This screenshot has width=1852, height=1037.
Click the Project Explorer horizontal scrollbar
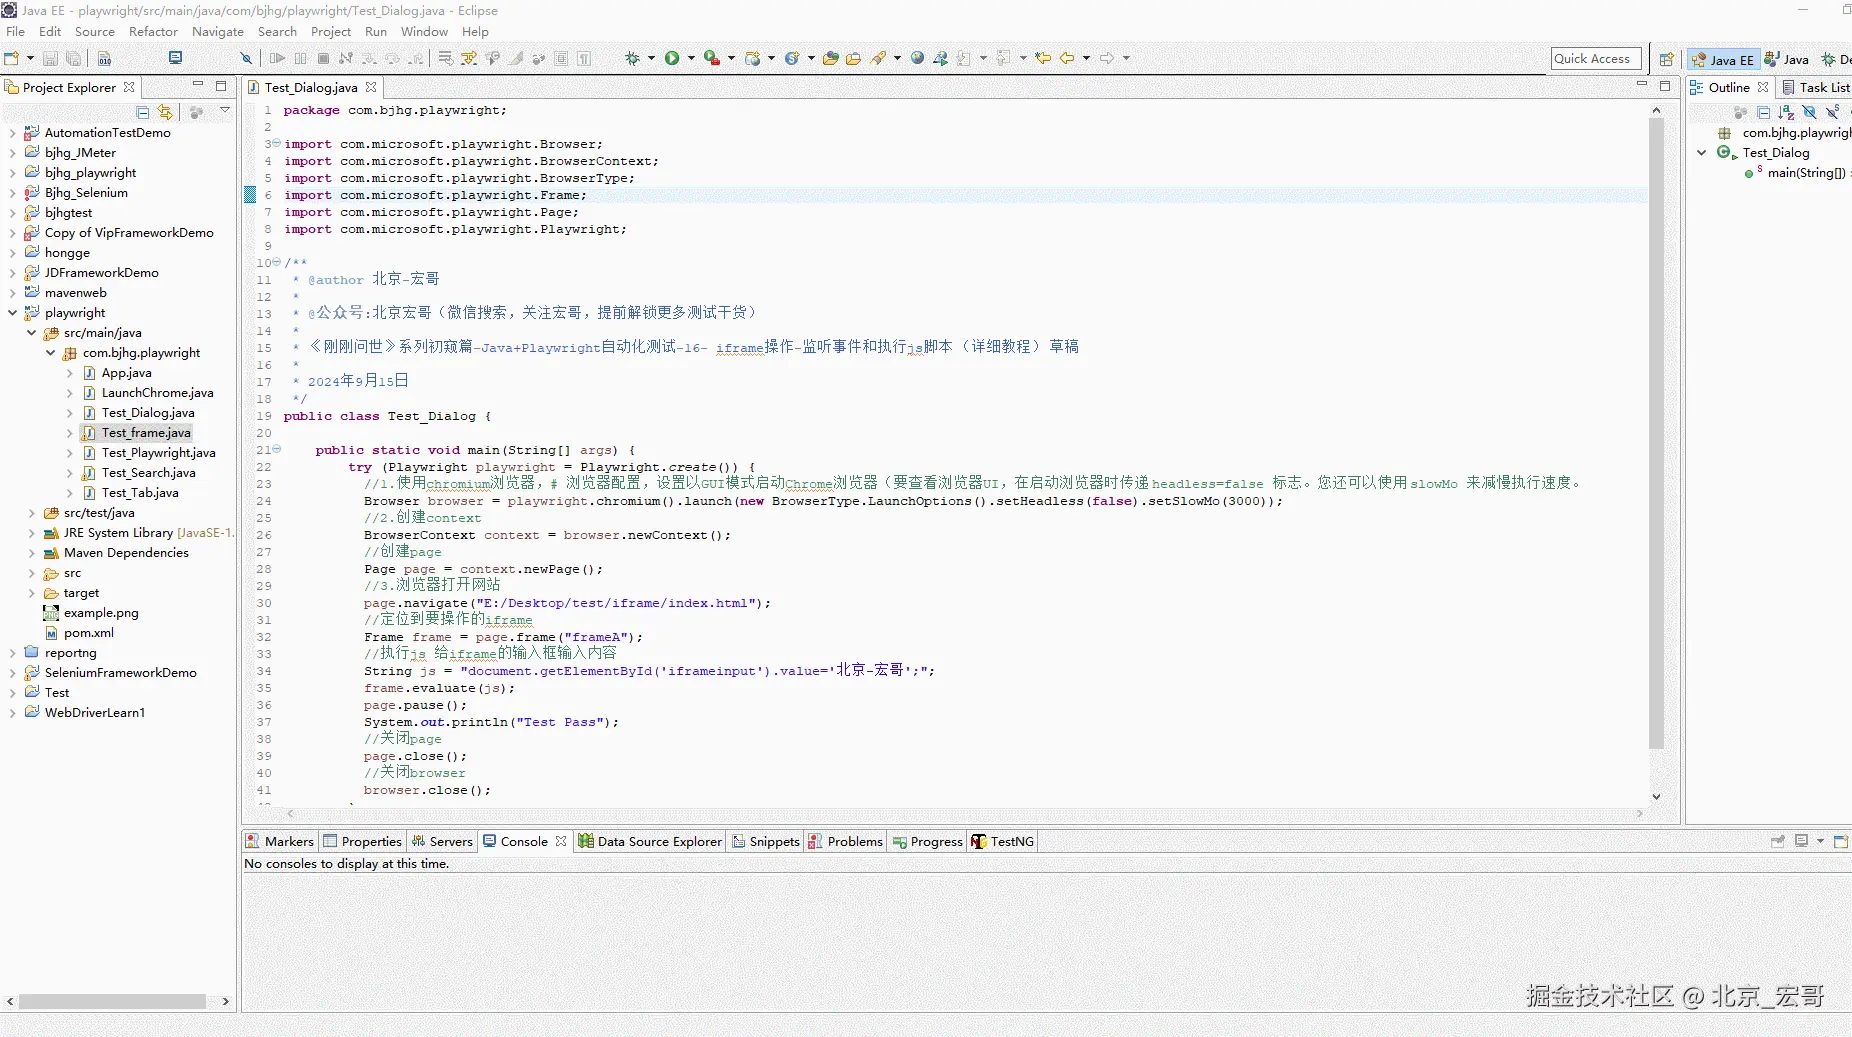[x=112, y=1001]
